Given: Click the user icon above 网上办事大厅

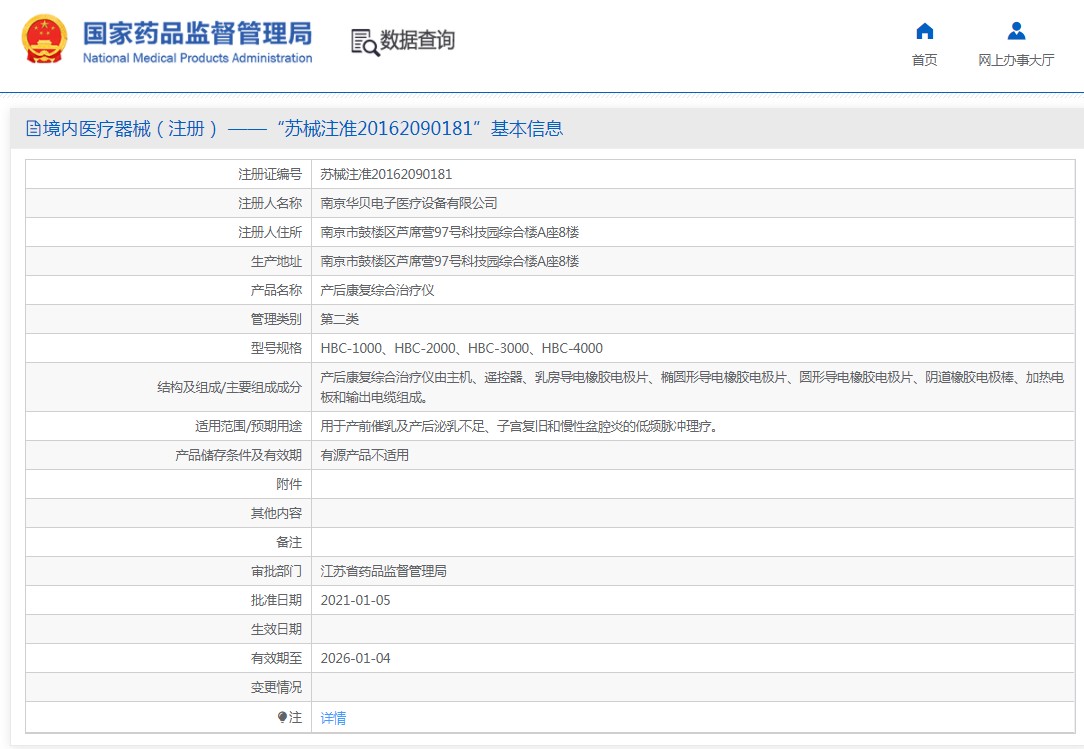Looking at the screenshot, I should [x=1016, y=31].
